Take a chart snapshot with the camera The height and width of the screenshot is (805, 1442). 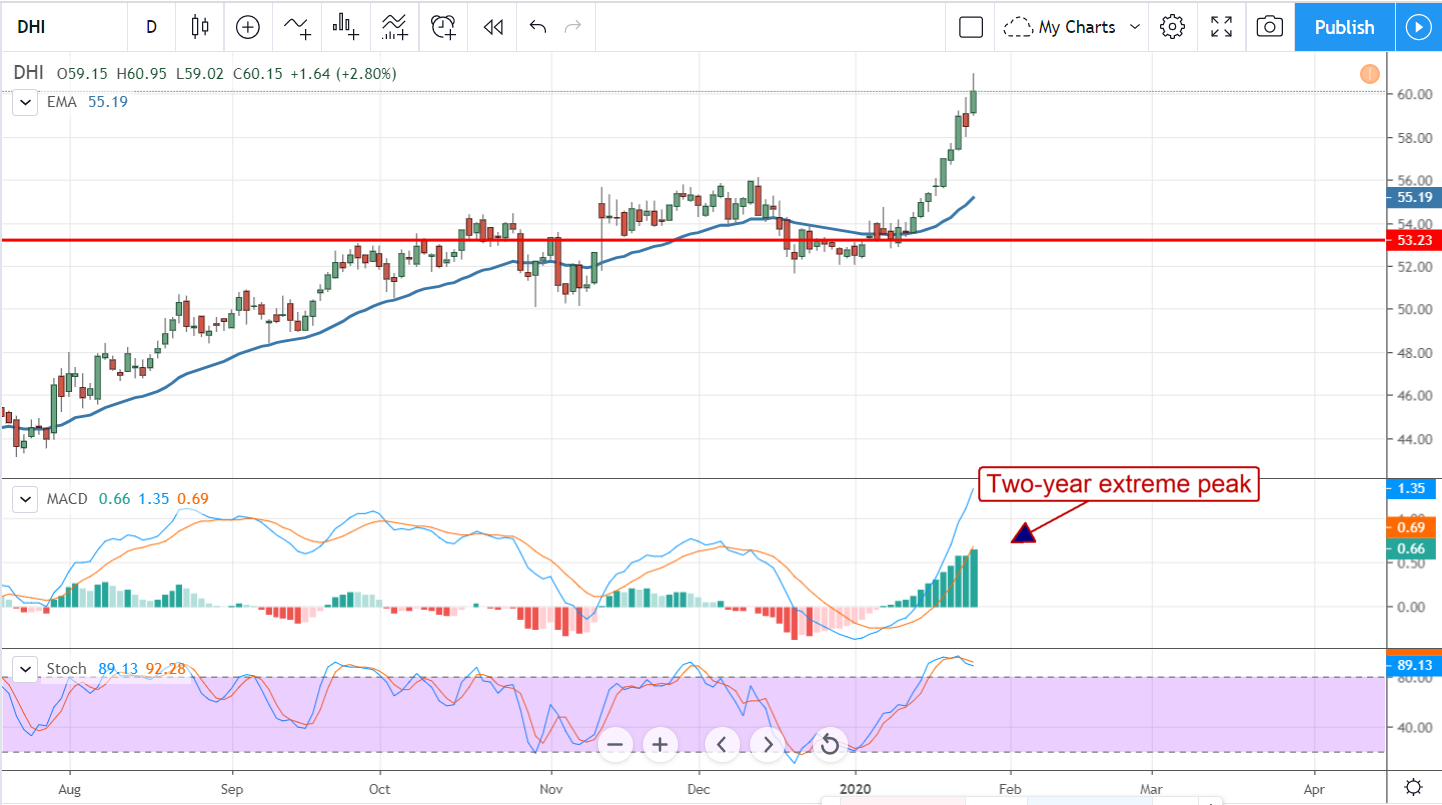pyautogui.click(x=1269, y=27)
